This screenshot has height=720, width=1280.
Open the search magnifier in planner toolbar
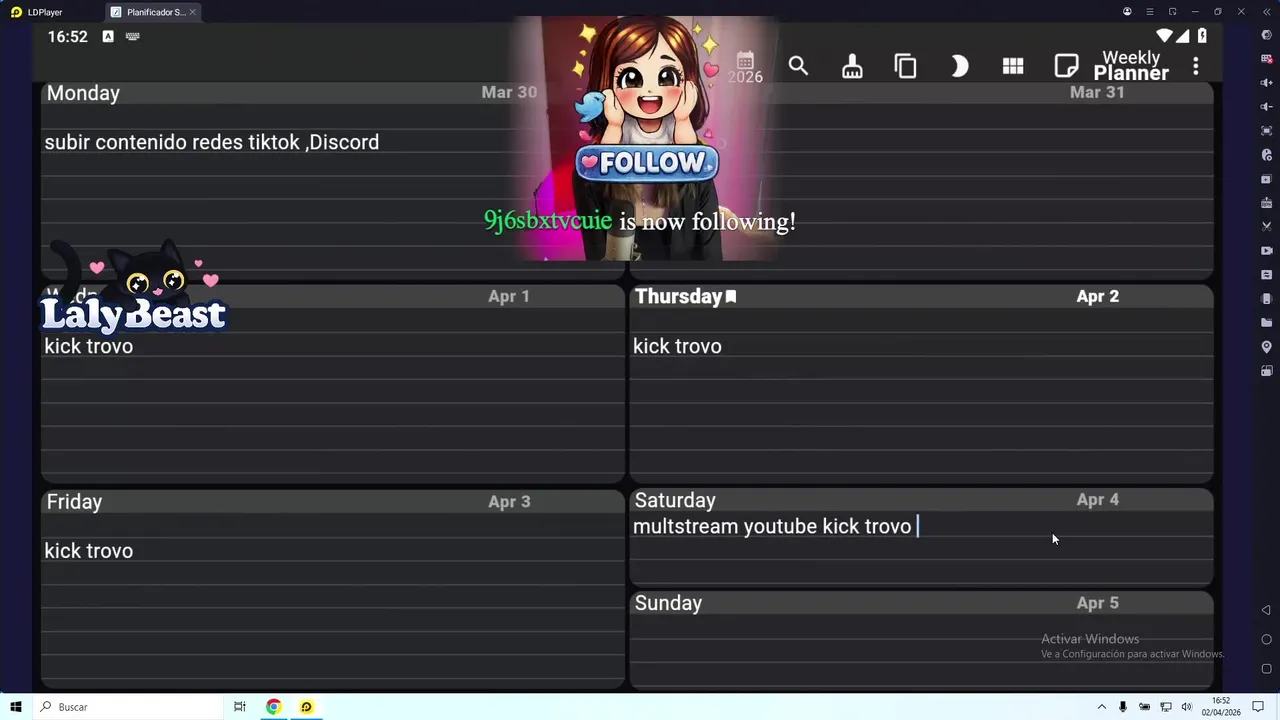[798, 66]
